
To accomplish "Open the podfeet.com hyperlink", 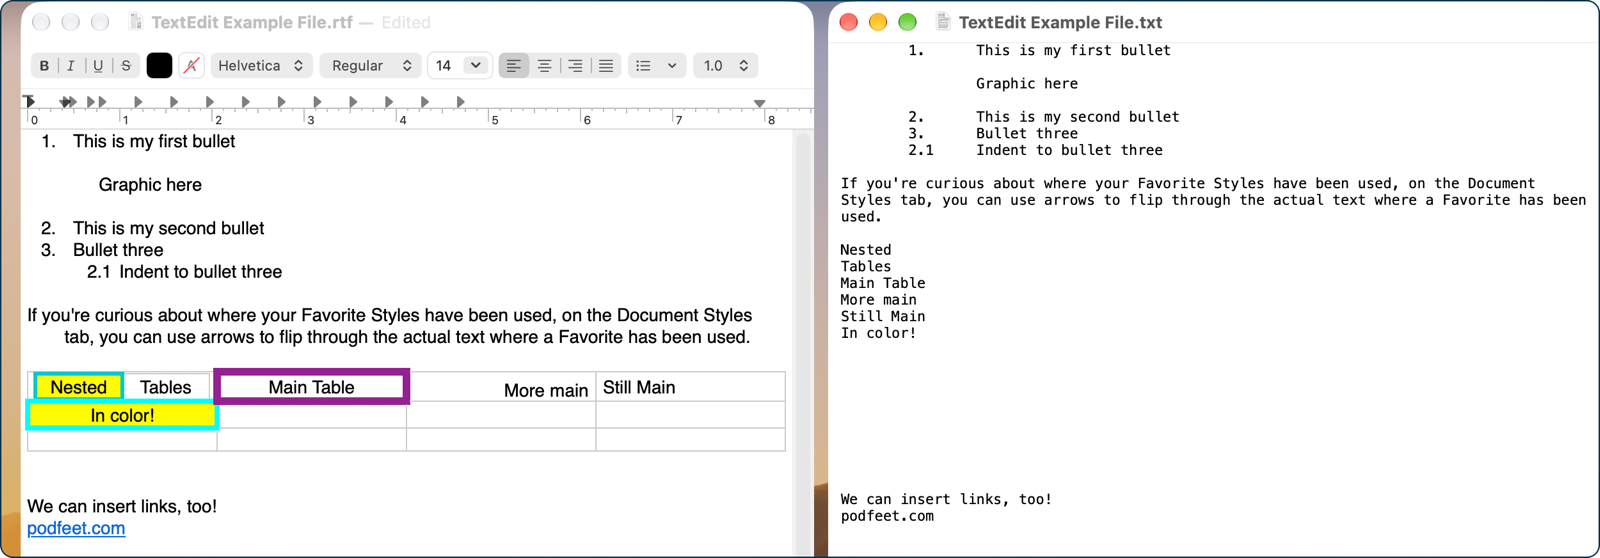I will [x=76, y=528].
